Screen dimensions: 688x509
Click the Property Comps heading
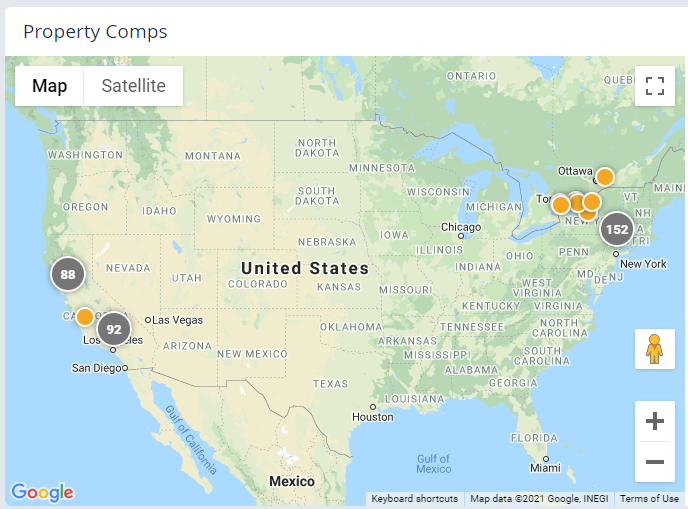click(95, 32)
